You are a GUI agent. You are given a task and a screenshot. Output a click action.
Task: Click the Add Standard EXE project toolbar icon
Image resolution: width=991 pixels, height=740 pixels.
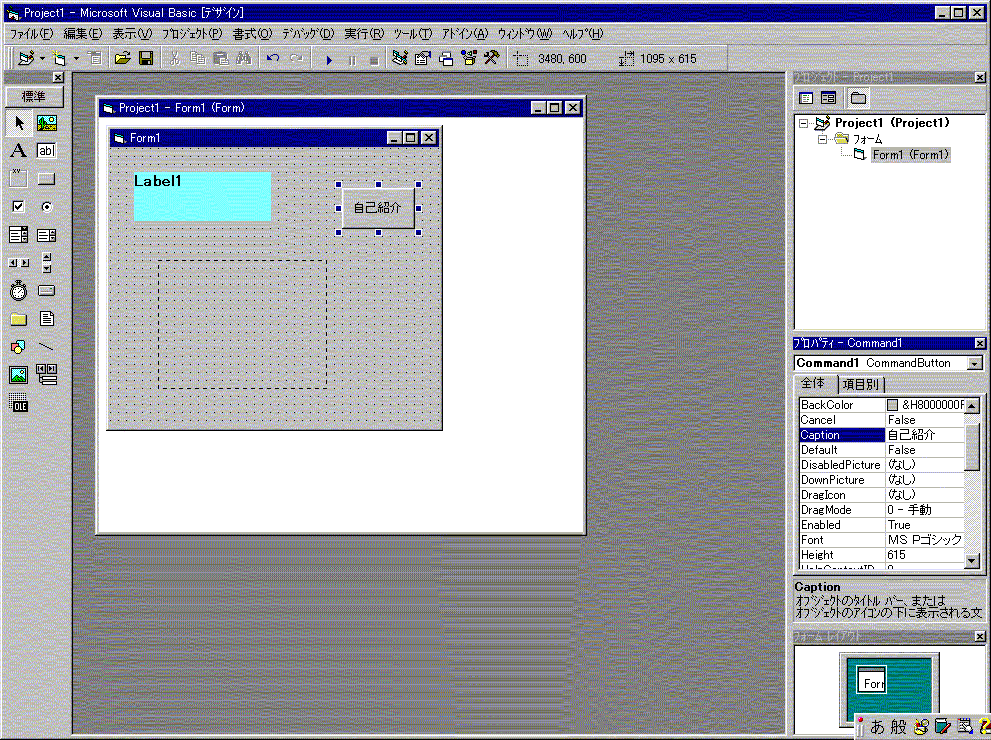[26, 59]
